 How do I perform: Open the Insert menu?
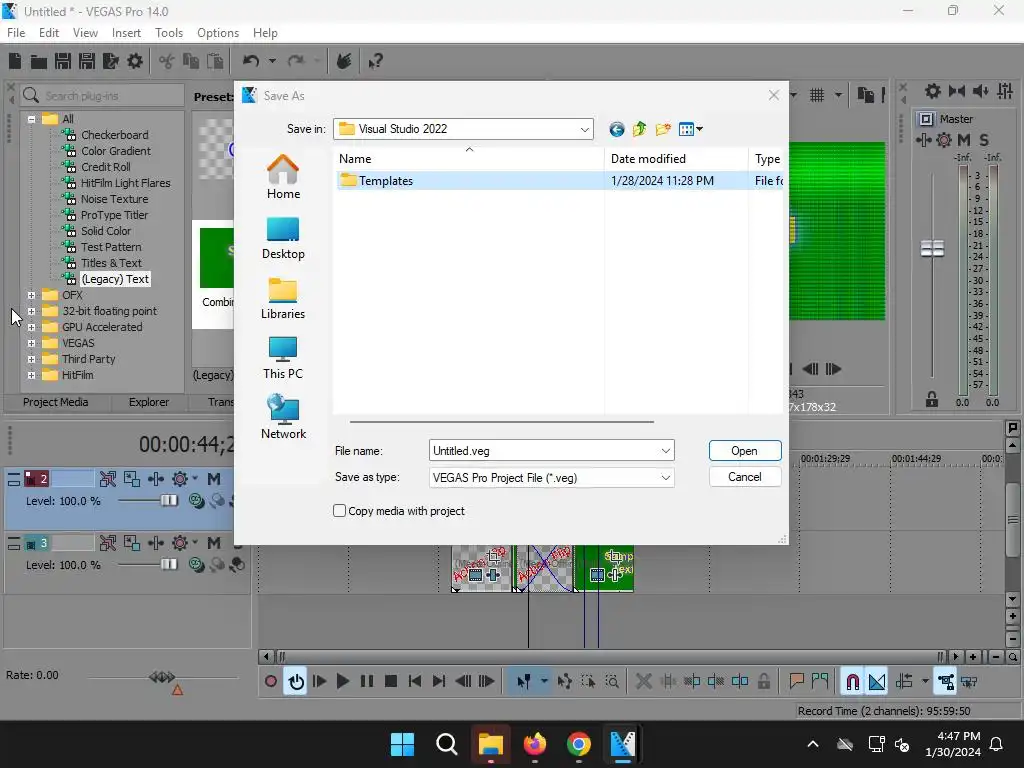(x=126, y=33)
